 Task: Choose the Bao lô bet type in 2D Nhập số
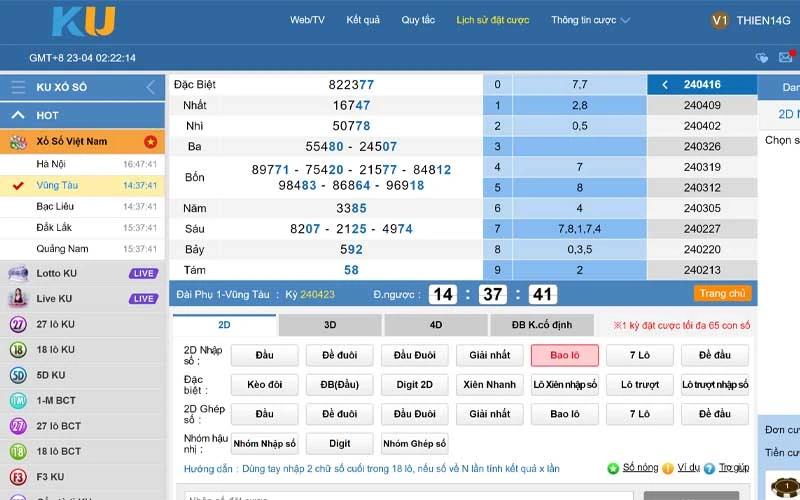point(564,355)
